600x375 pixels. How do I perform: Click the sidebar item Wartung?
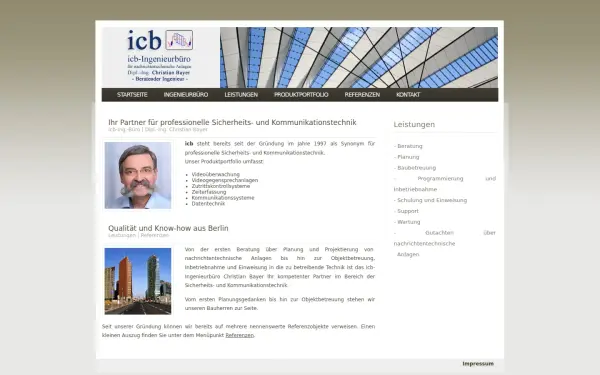[x=407, y=222]
